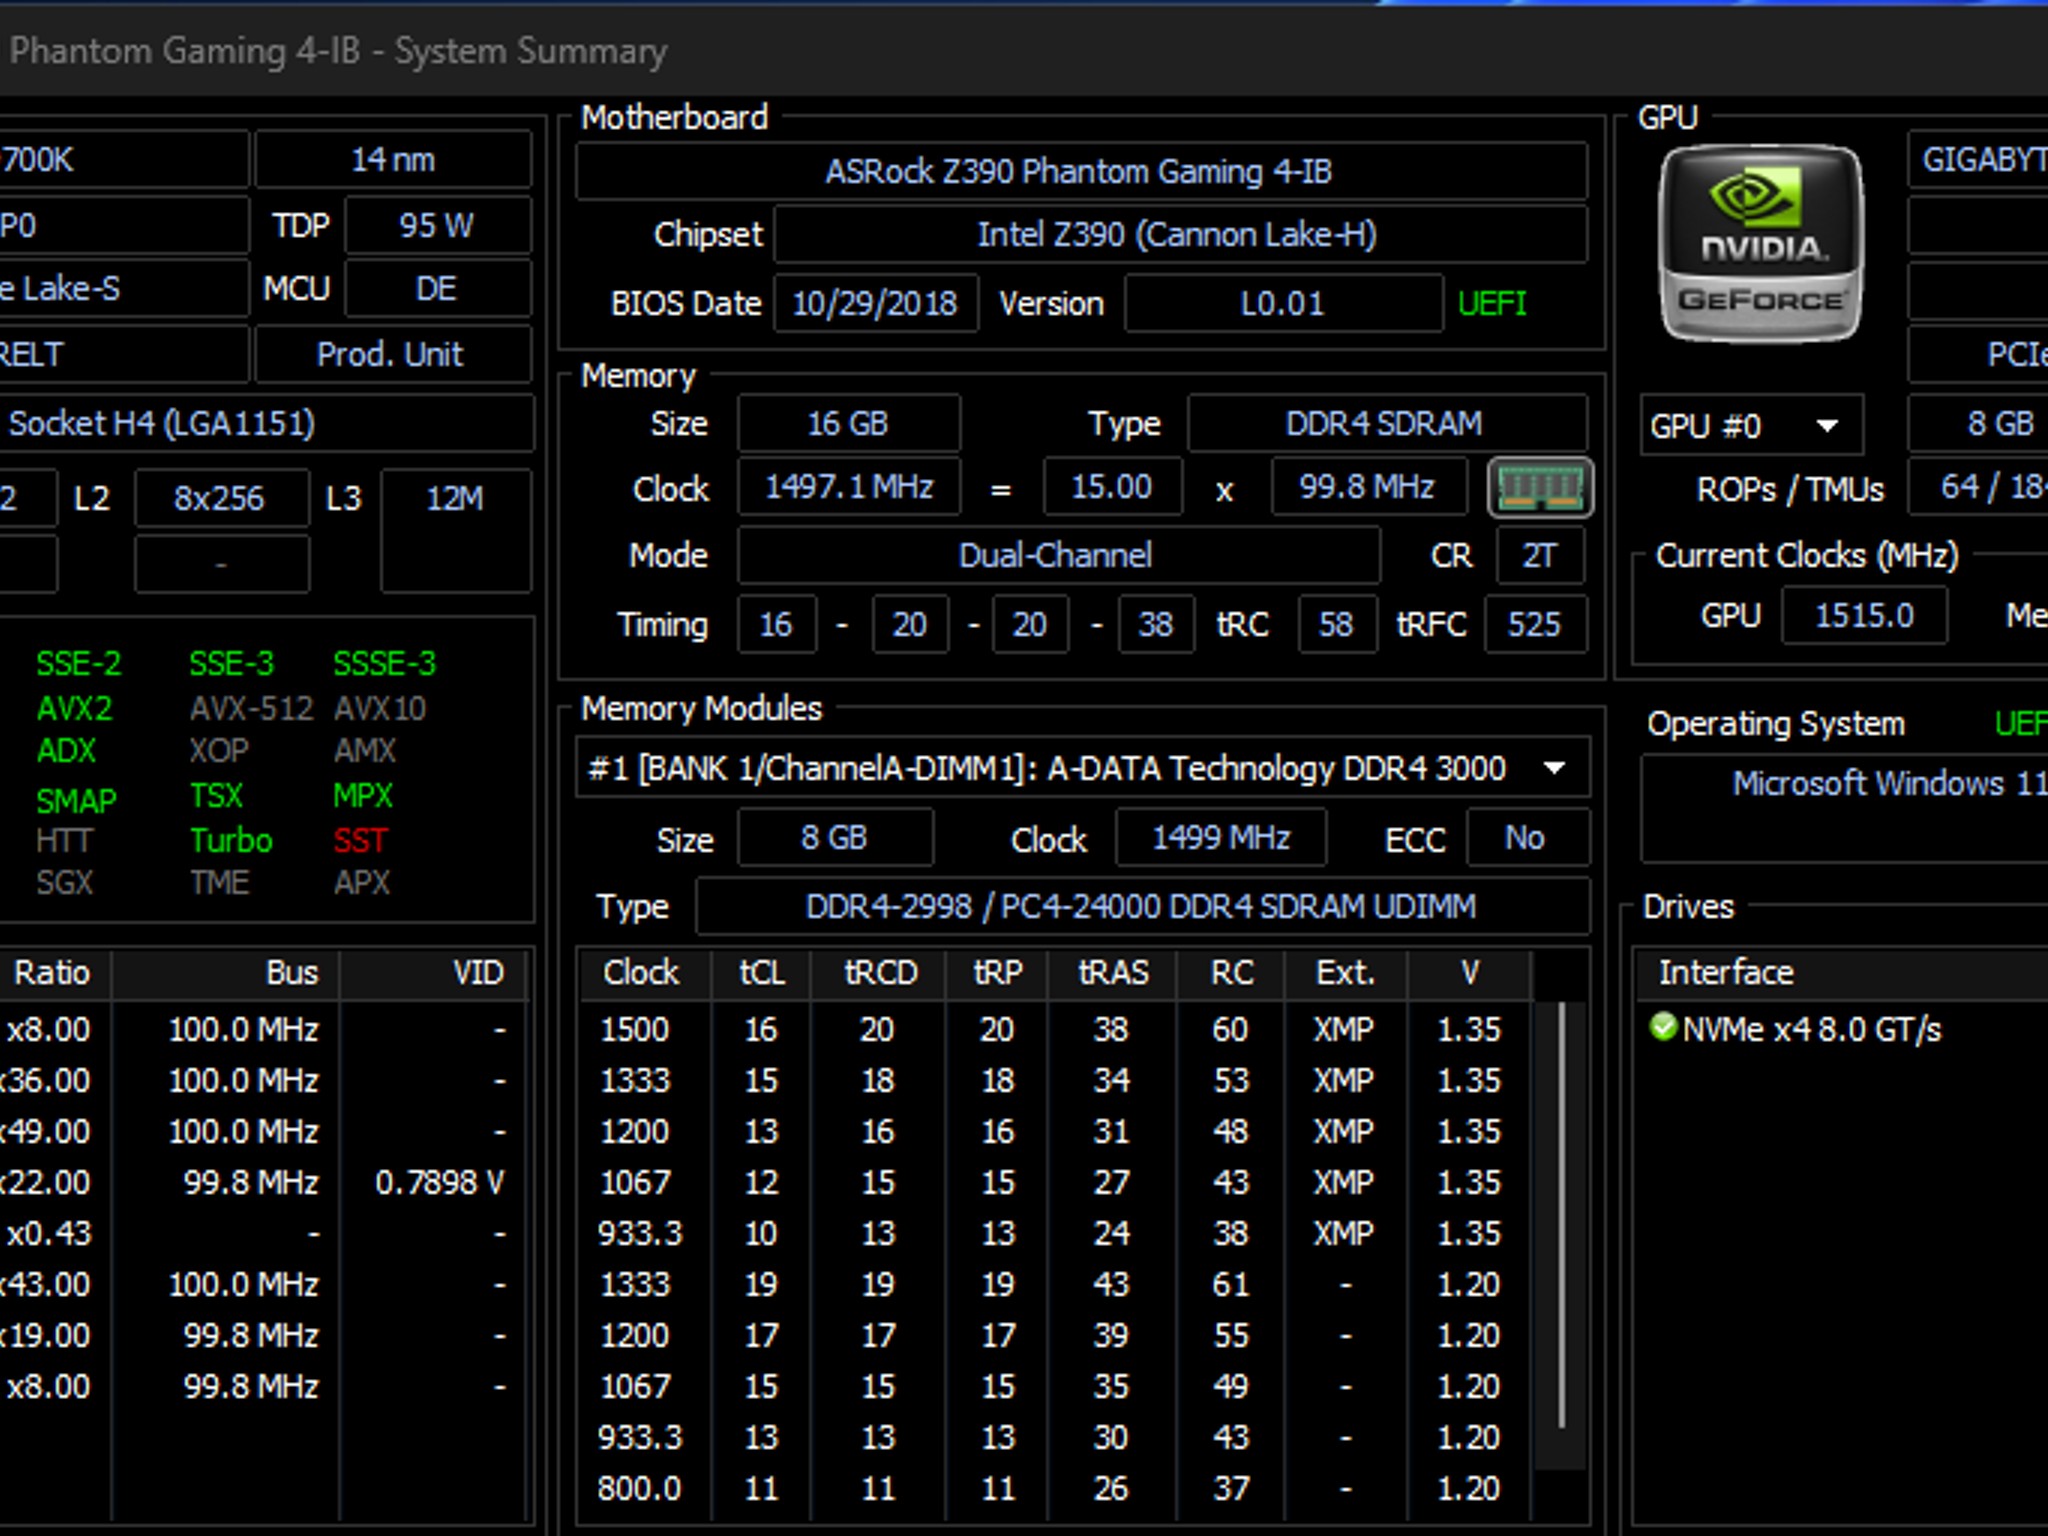Select the 800.0 MHz timing row

click(x=1054, y=1488)
